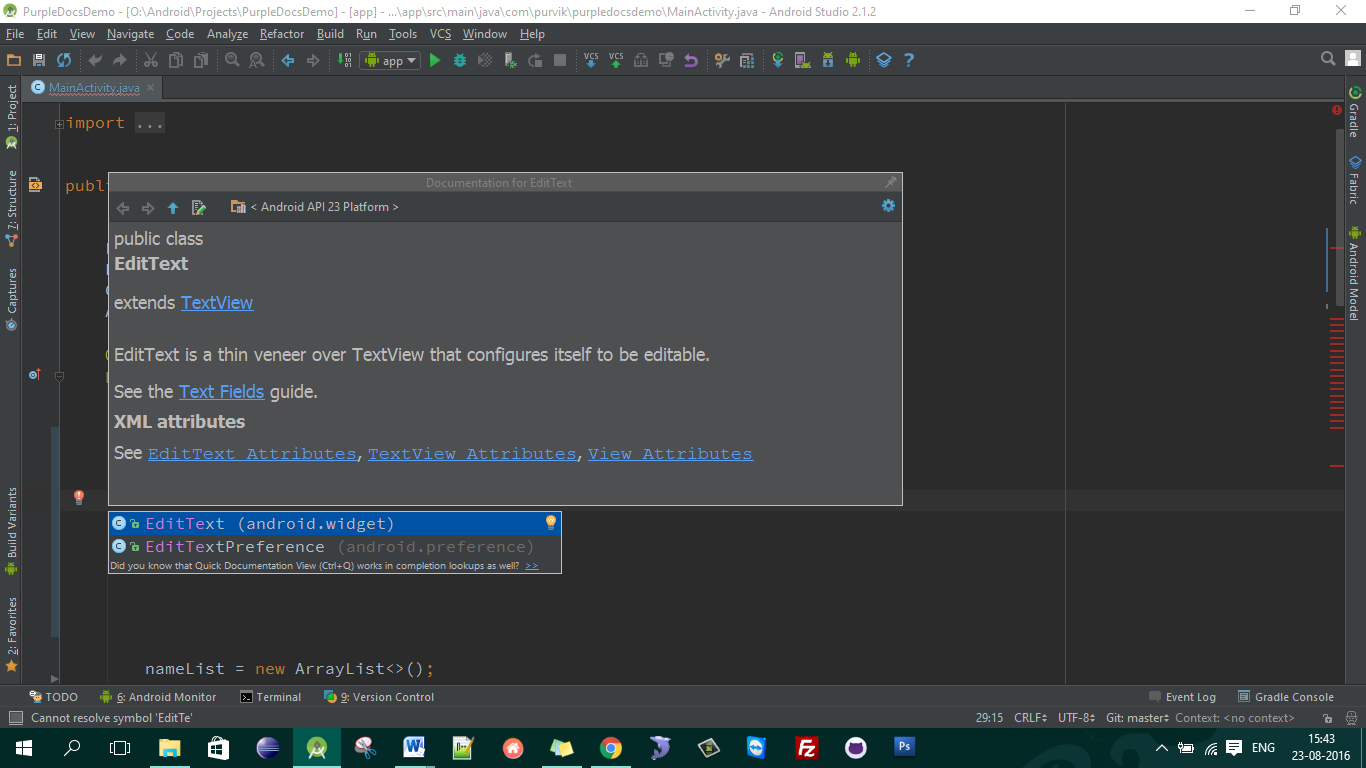Open the Refactor menu
The height and width of the screenshot is (768, 1366).
(x=282, y=34)
